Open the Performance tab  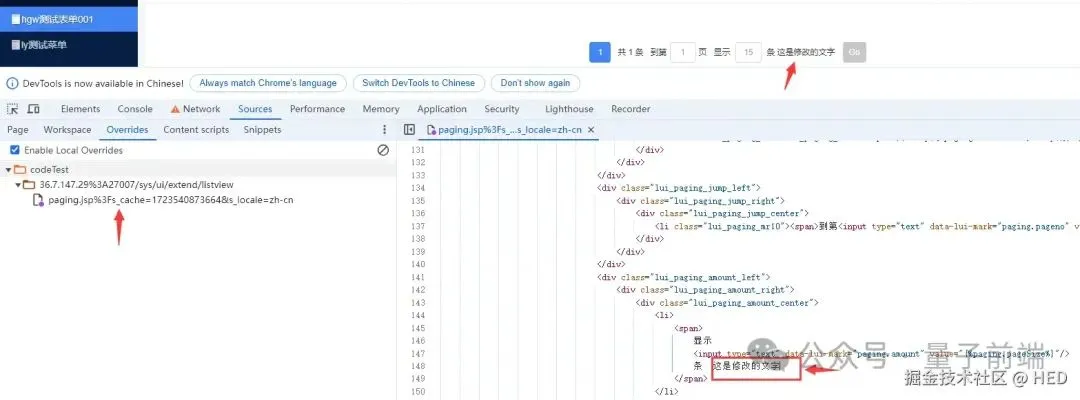pyautogui.click(x=318, y=109)
